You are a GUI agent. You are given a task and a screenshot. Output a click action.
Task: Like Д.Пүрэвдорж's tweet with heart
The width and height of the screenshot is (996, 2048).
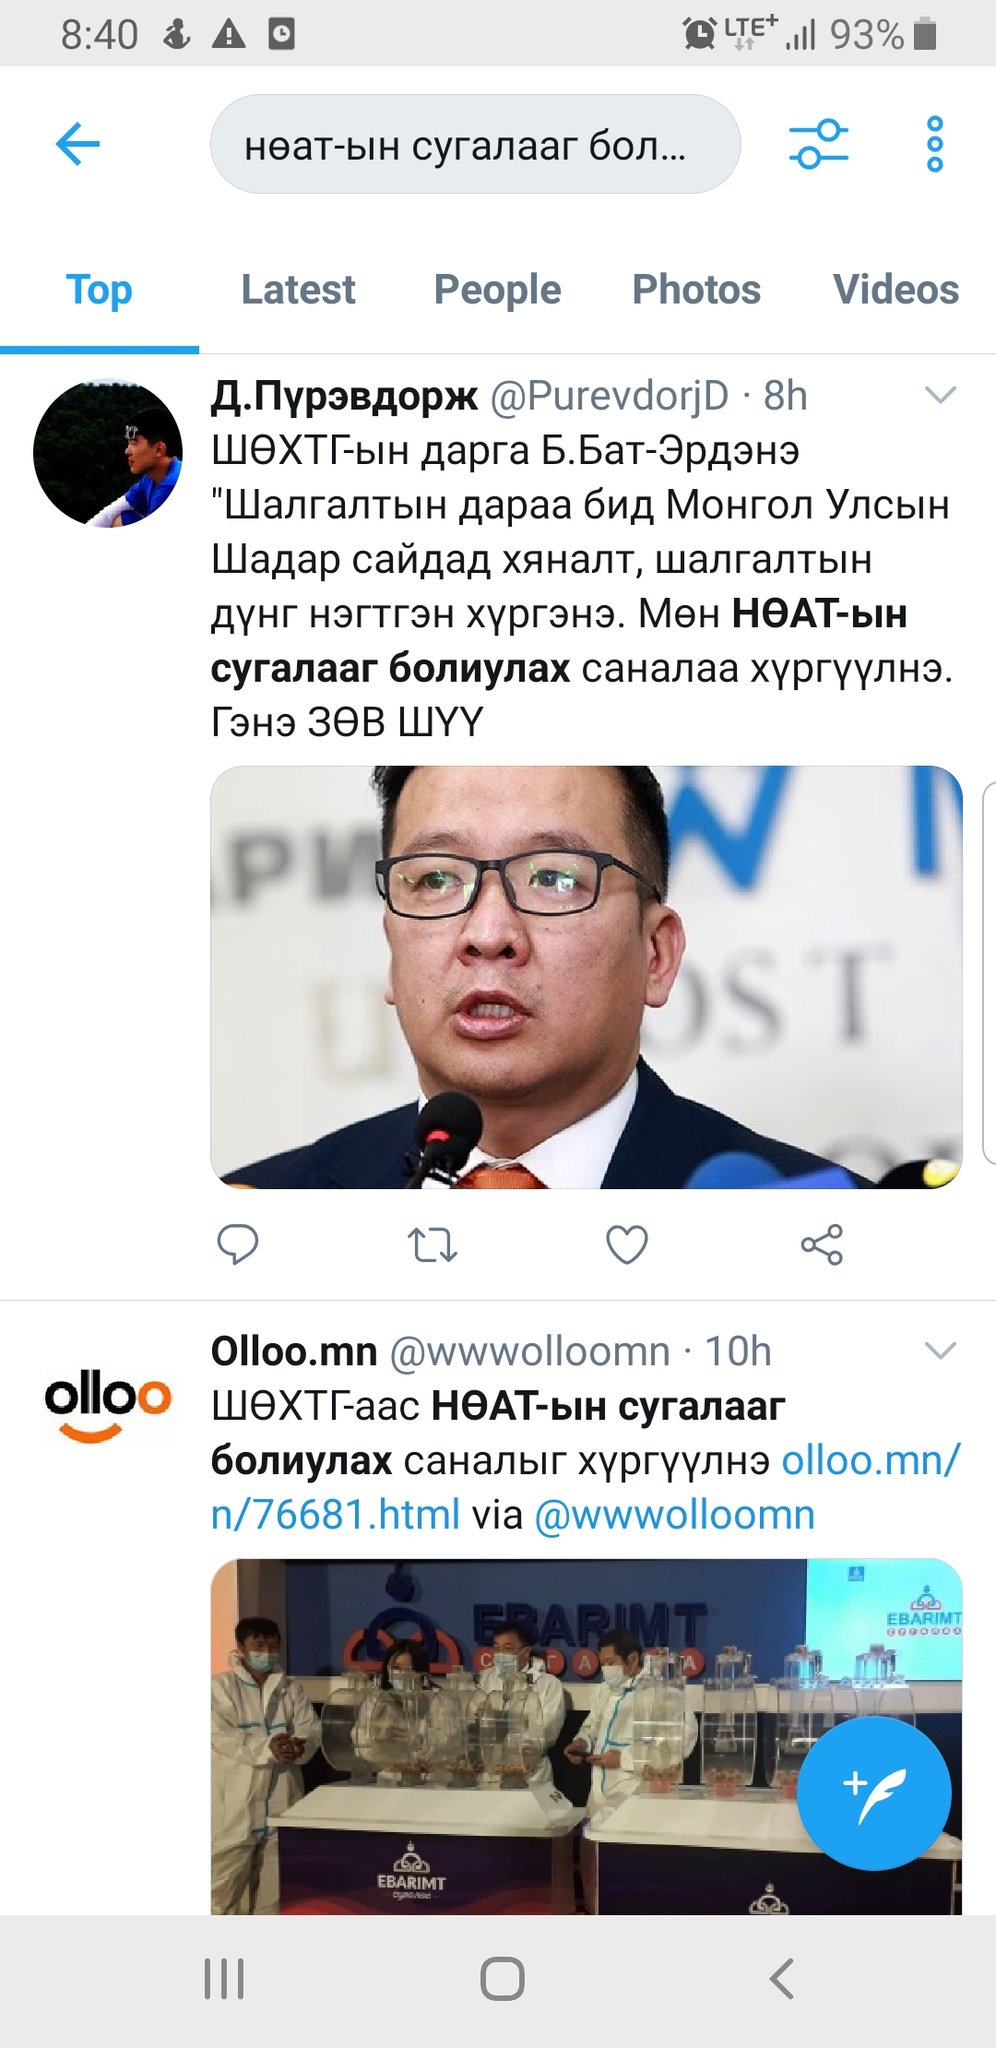coord(627,1245)
